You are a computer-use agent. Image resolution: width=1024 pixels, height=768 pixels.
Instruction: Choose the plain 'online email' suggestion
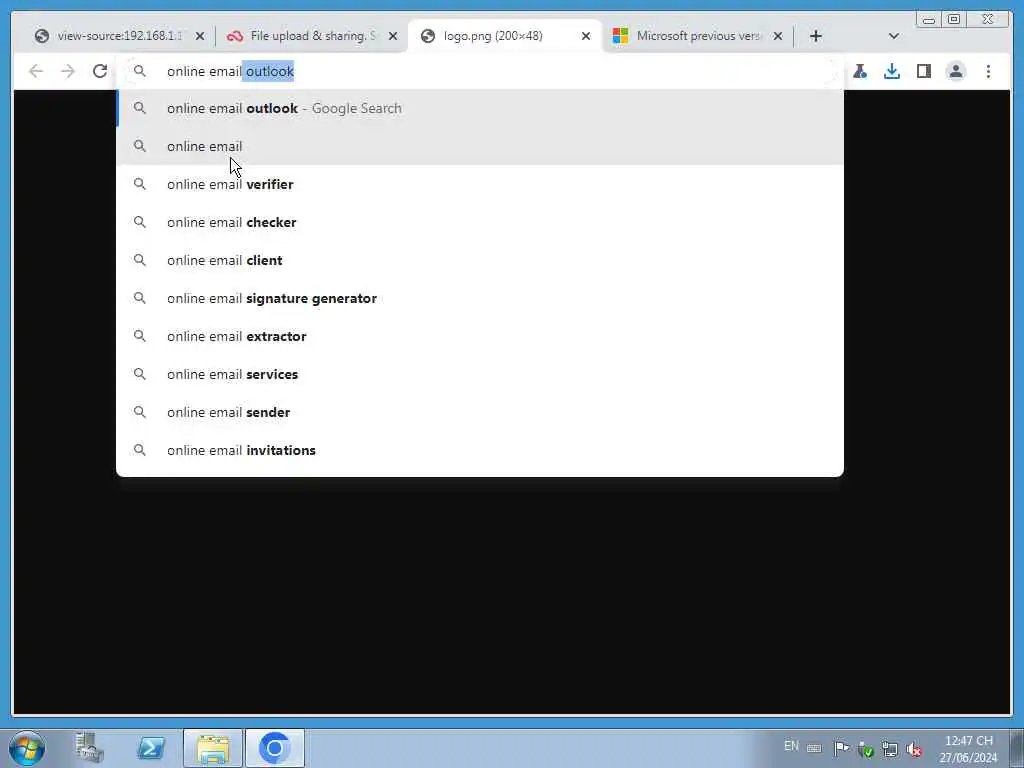click(x=479, y=146)
